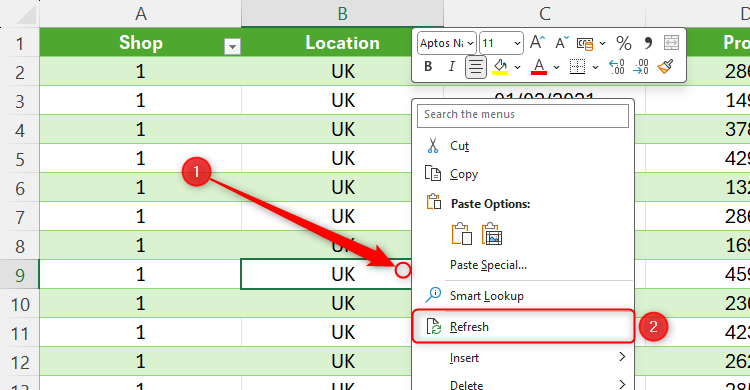Select cell A9 containing 1
750x390 pixels.
pos(140,275)
